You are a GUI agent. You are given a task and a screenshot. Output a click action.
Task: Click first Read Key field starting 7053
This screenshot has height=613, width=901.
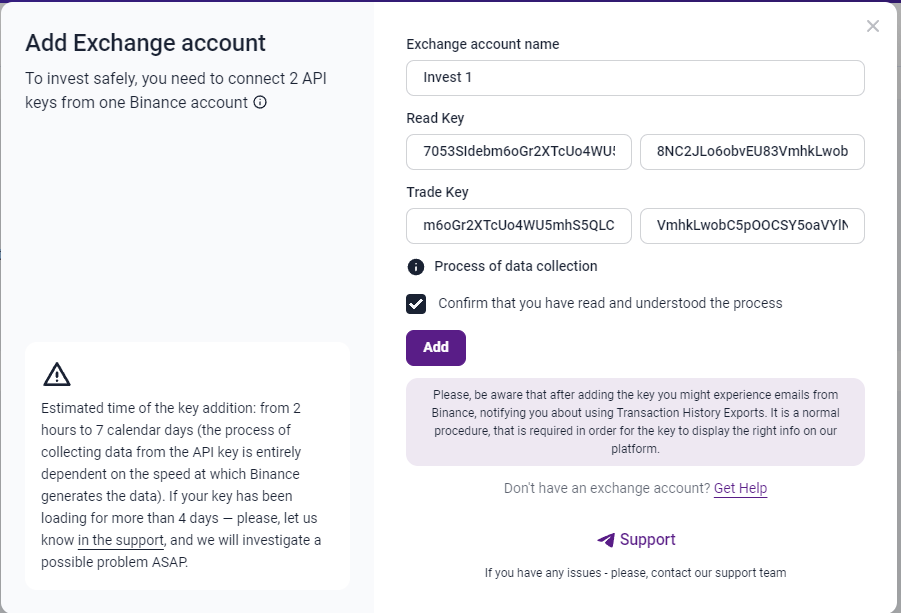519,152
